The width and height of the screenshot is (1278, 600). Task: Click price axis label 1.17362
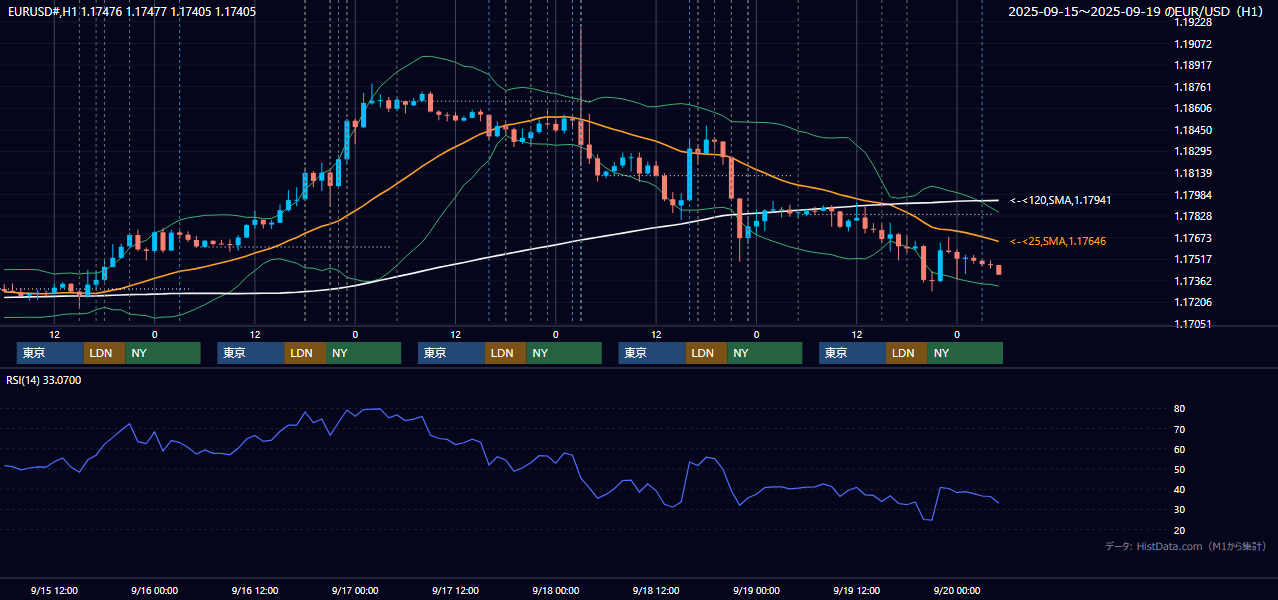[1194, 281]
